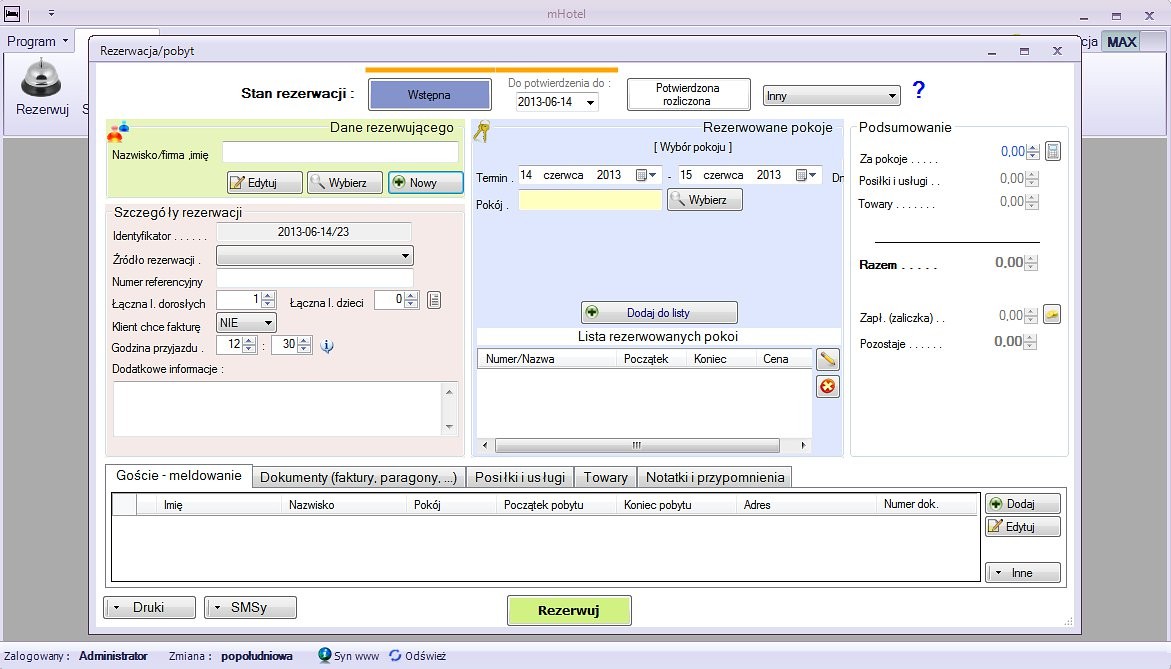Adjust the arrival minutes stepper showing 30
1171x669 pixels.
304,345
